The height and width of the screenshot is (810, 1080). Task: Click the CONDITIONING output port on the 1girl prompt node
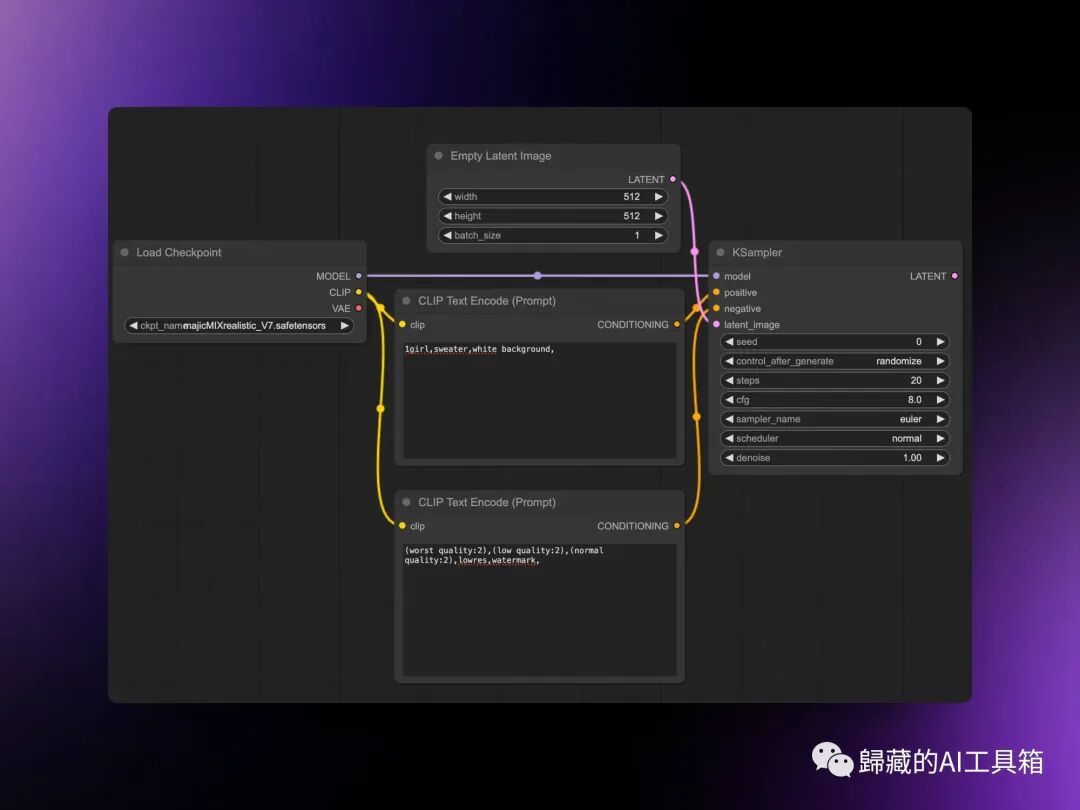677,324
